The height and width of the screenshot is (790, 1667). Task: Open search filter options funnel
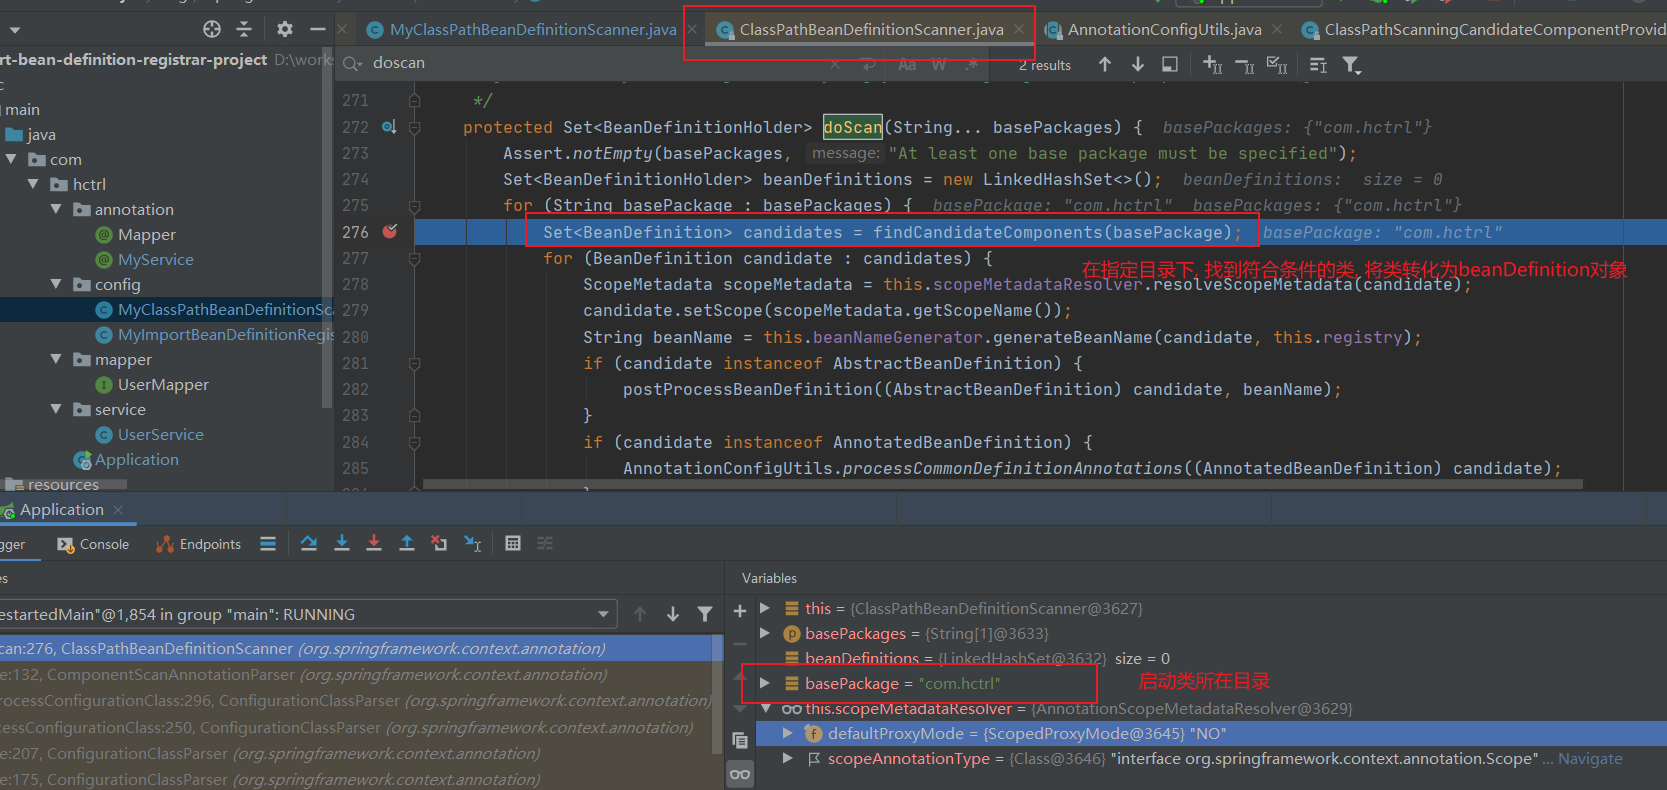click(1351, 65)
